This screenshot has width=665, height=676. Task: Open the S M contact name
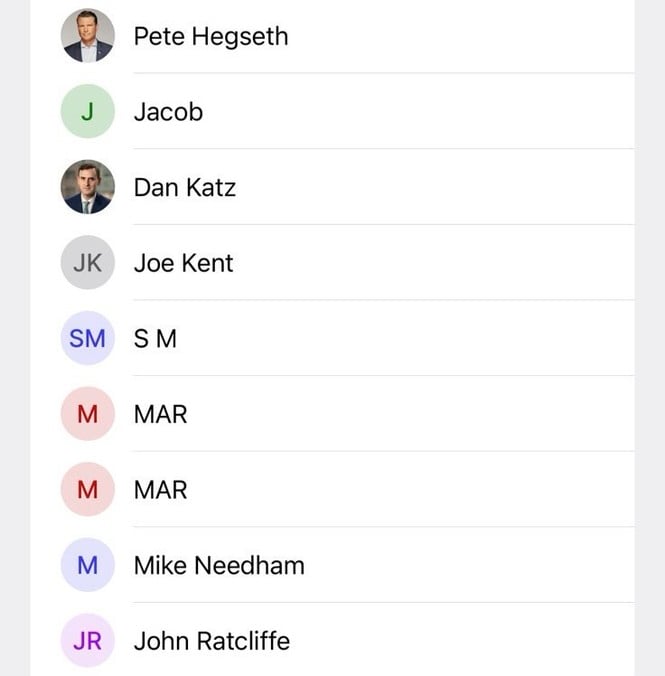coord(155,339)
